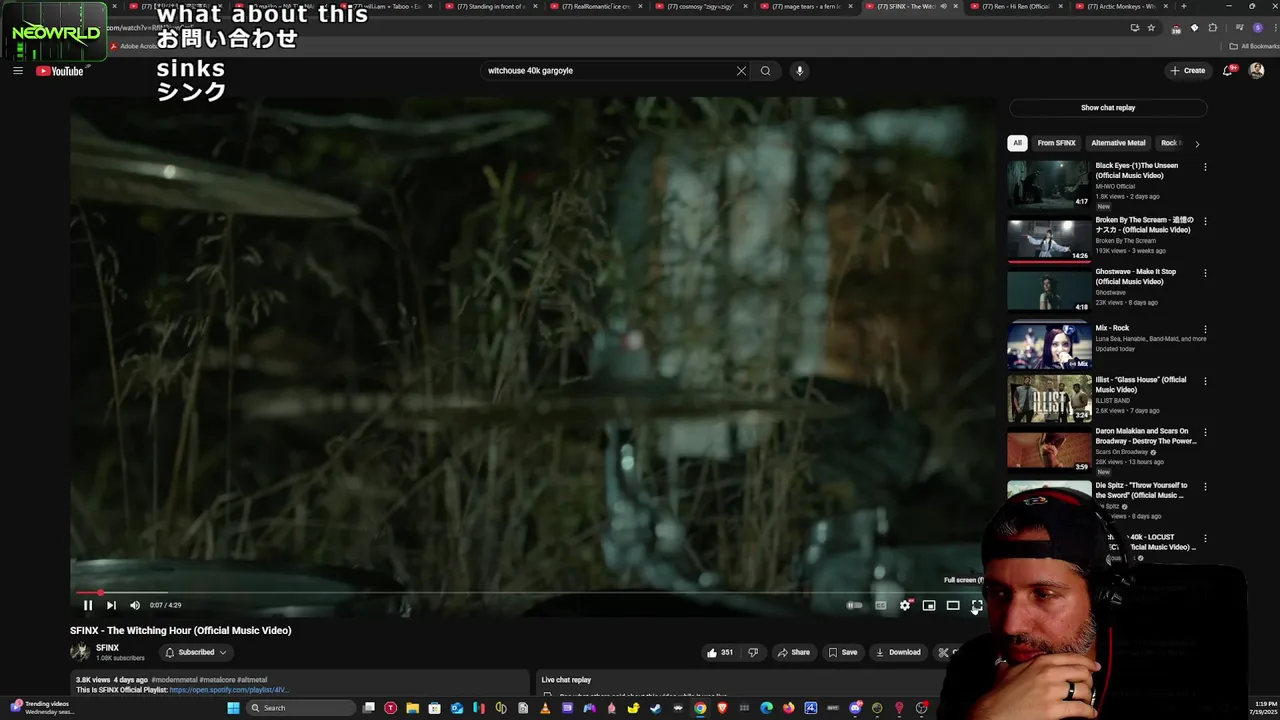
Task: Click the video progress bar
Action: pos(531,592)
